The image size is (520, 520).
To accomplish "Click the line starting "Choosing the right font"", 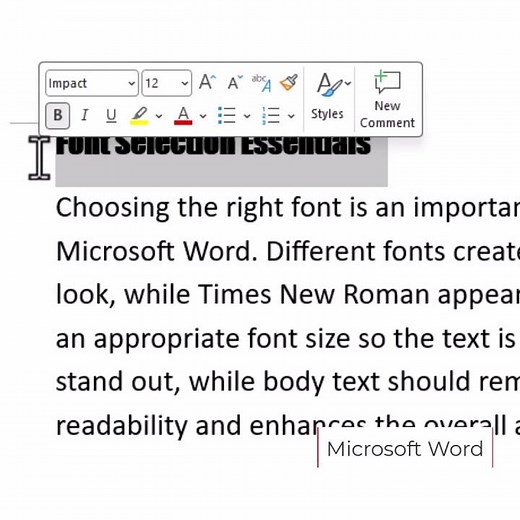I will (288, 208).
